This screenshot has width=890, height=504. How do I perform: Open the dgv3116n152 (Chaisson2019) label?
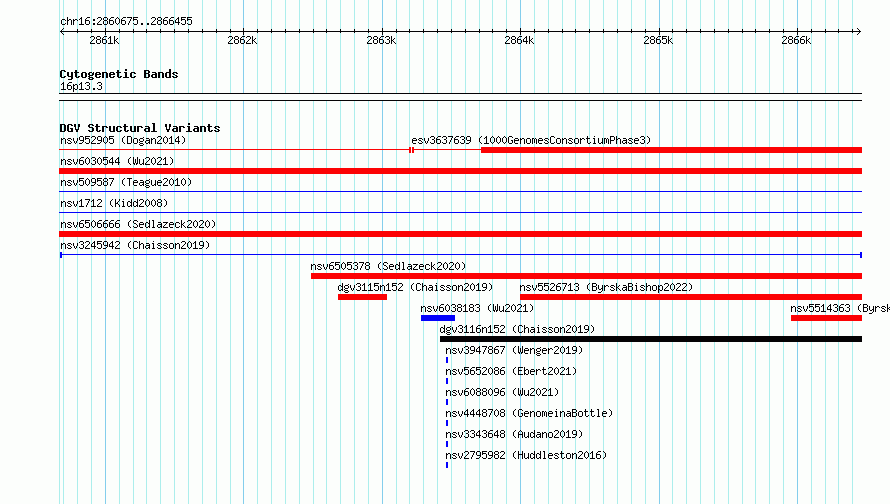click(x=517, y=329)
